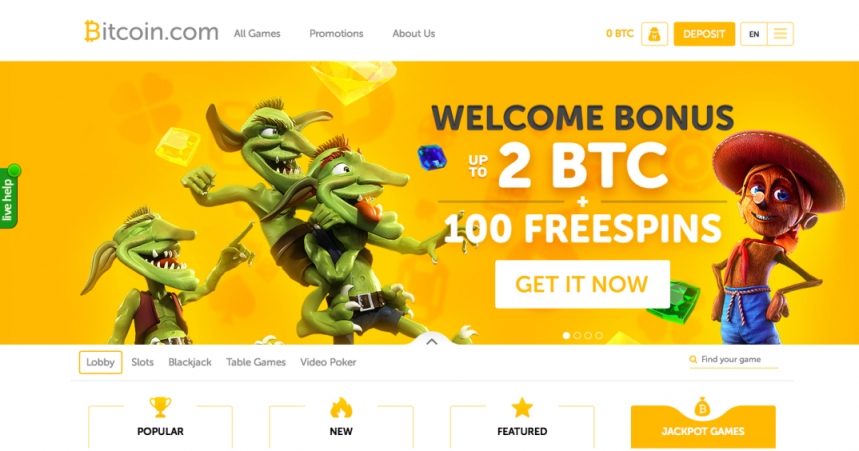Switch to the second banner slide dot
This screenshot has width=859, height=451.
point(577,335)
